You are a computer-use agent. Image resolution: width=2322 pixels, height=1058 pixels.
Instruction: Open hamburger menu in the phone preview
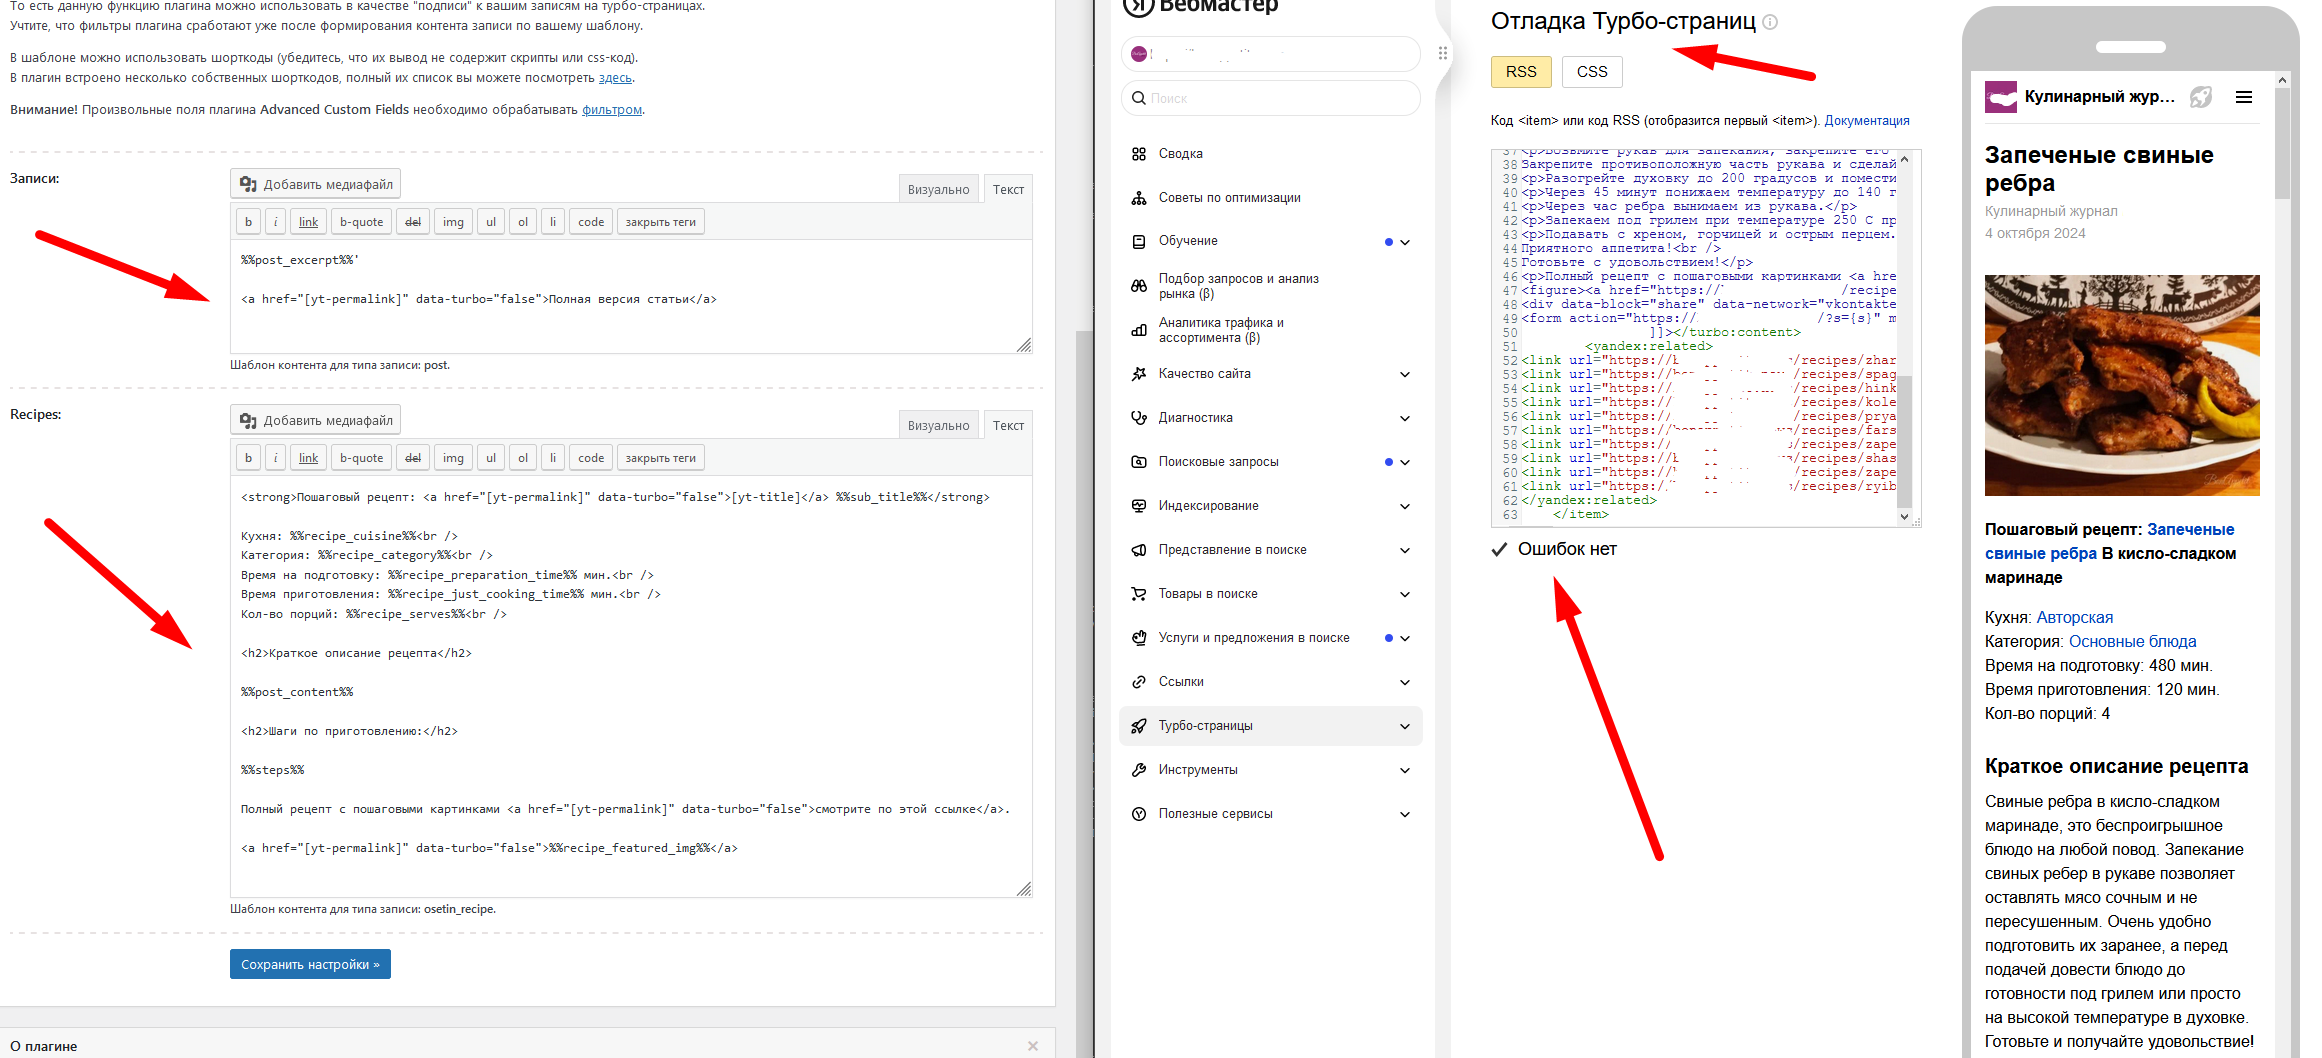(2244, 97)
